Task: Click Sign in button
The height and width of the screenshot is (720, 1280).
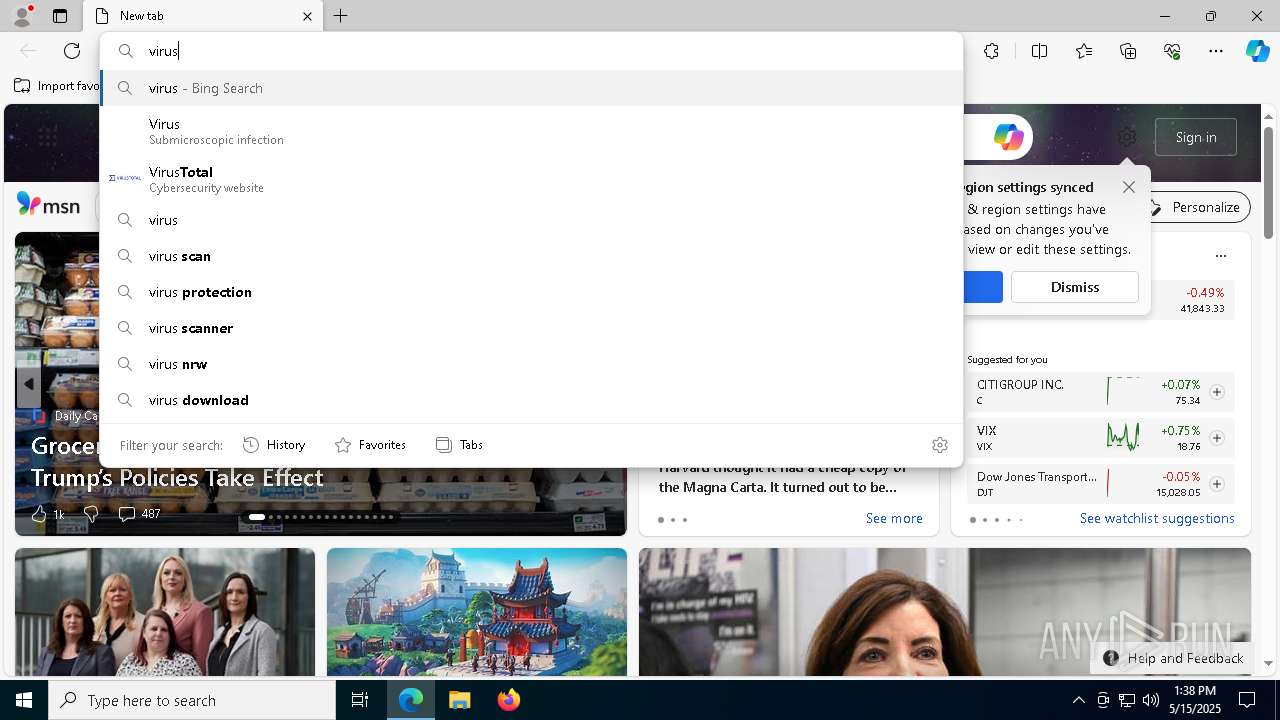Action: [1196, 137]
